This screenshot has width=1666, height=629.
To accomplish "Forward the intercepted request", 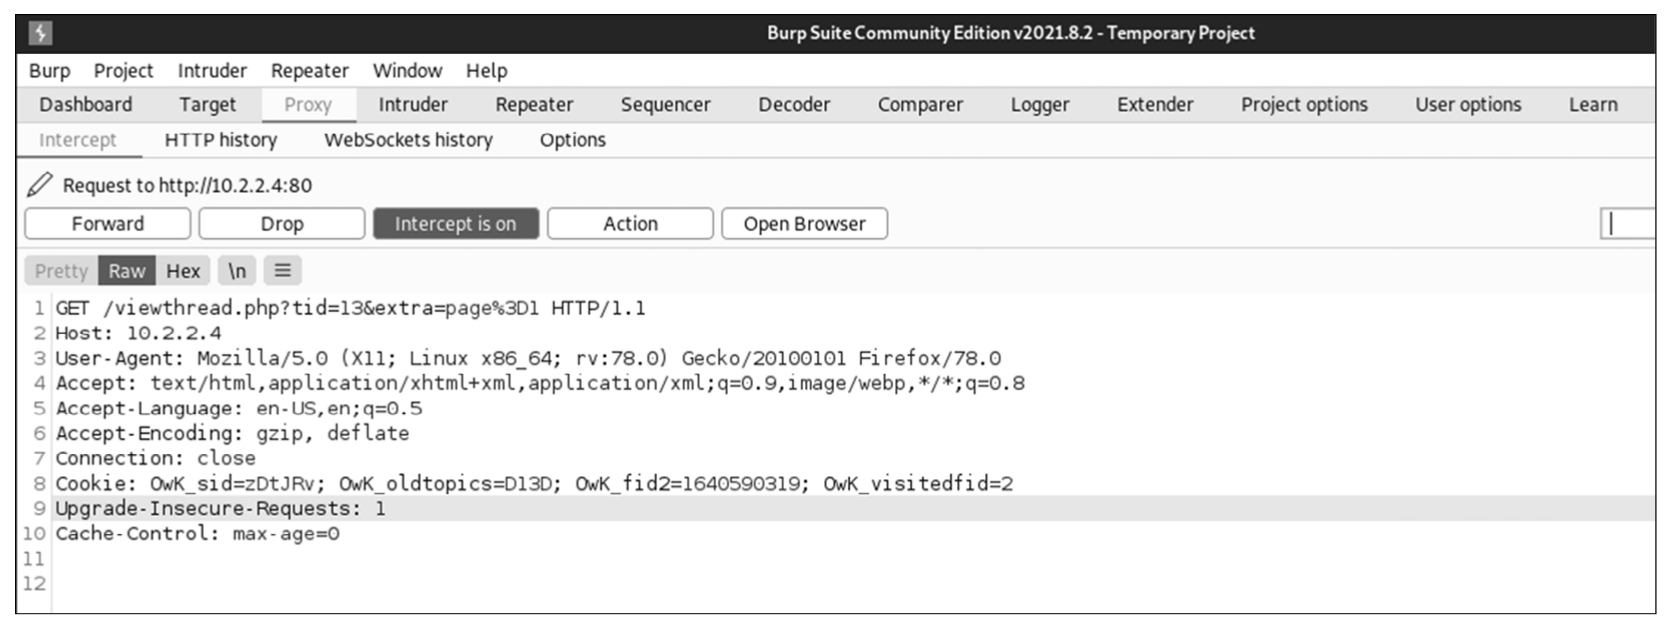I will tap(108, 224).
